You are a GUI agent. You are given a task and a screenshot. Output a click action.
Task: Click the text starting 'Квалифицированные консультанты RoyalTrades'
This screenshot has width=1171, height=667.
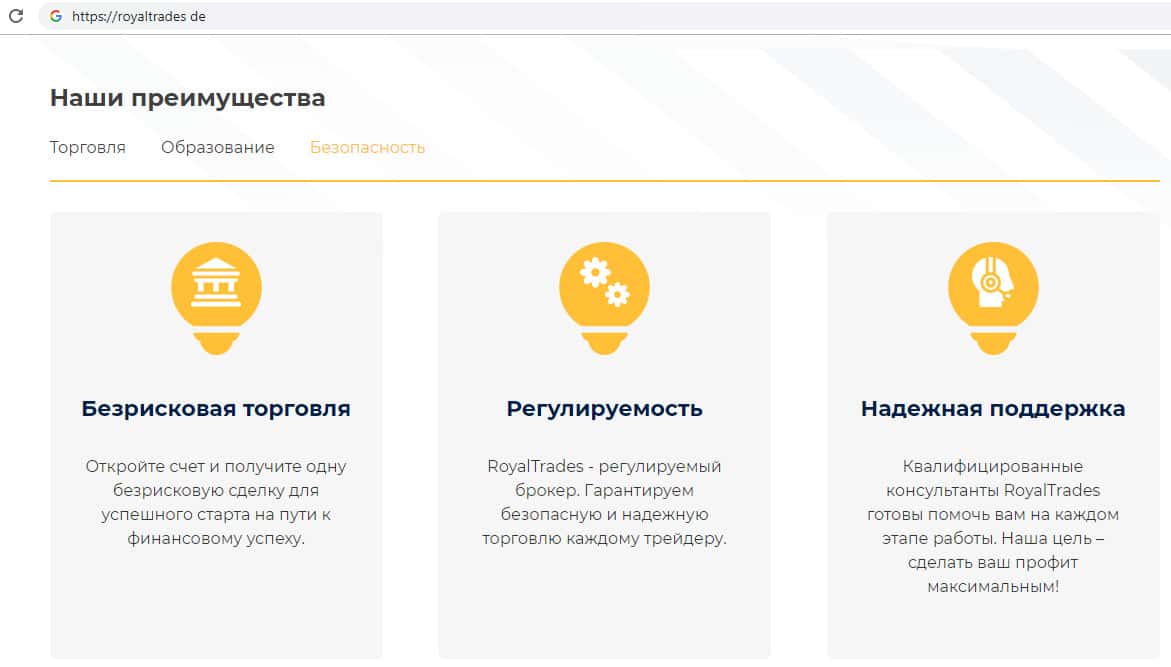tap(993, 526)
